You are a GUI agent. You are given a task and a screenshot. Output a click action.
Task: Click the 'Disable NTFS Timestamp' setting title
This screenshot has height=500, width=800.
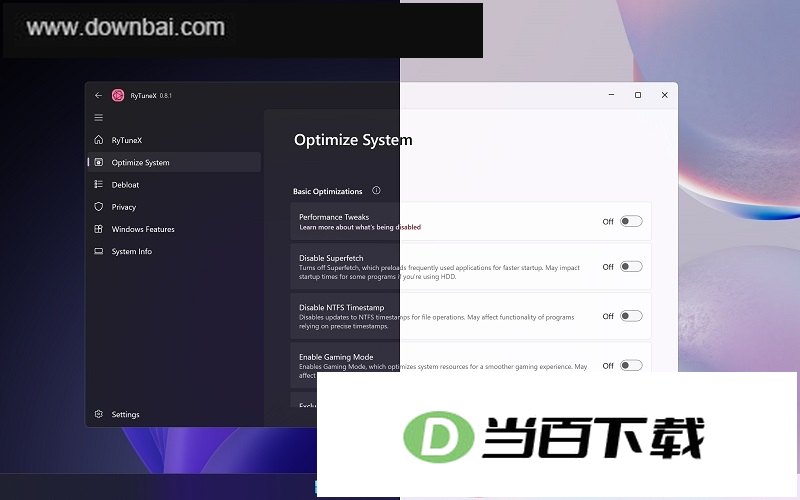point(341,308)
